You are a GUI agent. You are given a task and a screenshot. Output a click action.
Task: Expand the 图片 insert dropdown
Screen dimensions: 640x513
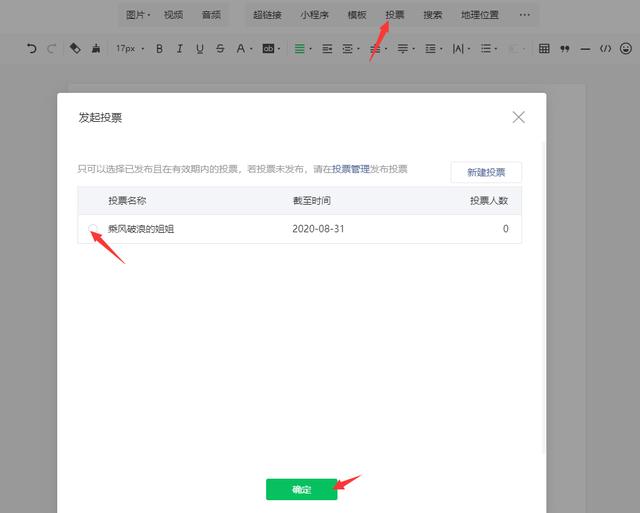click(x=138, y=15)
